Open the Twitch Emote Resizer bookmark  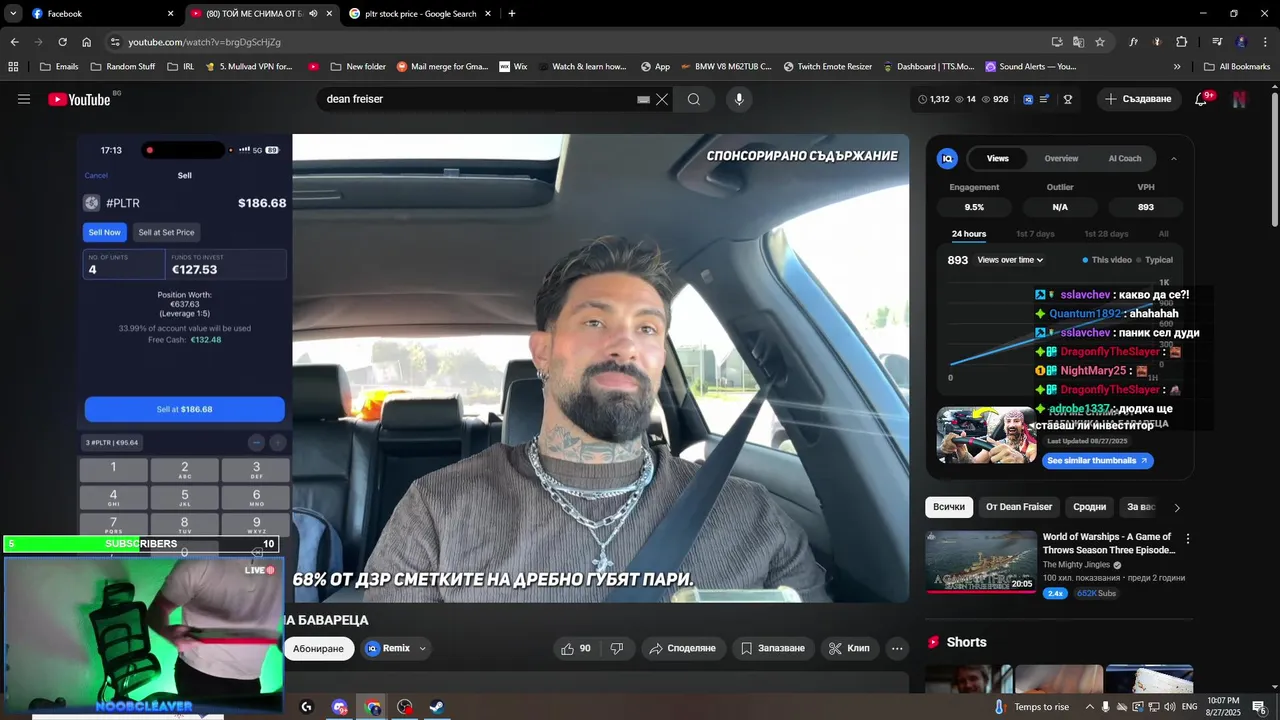[827, 67]
